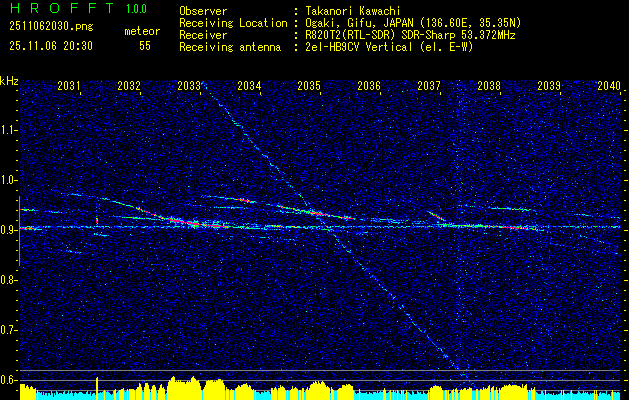Click the 2036 time axis label

369,85
